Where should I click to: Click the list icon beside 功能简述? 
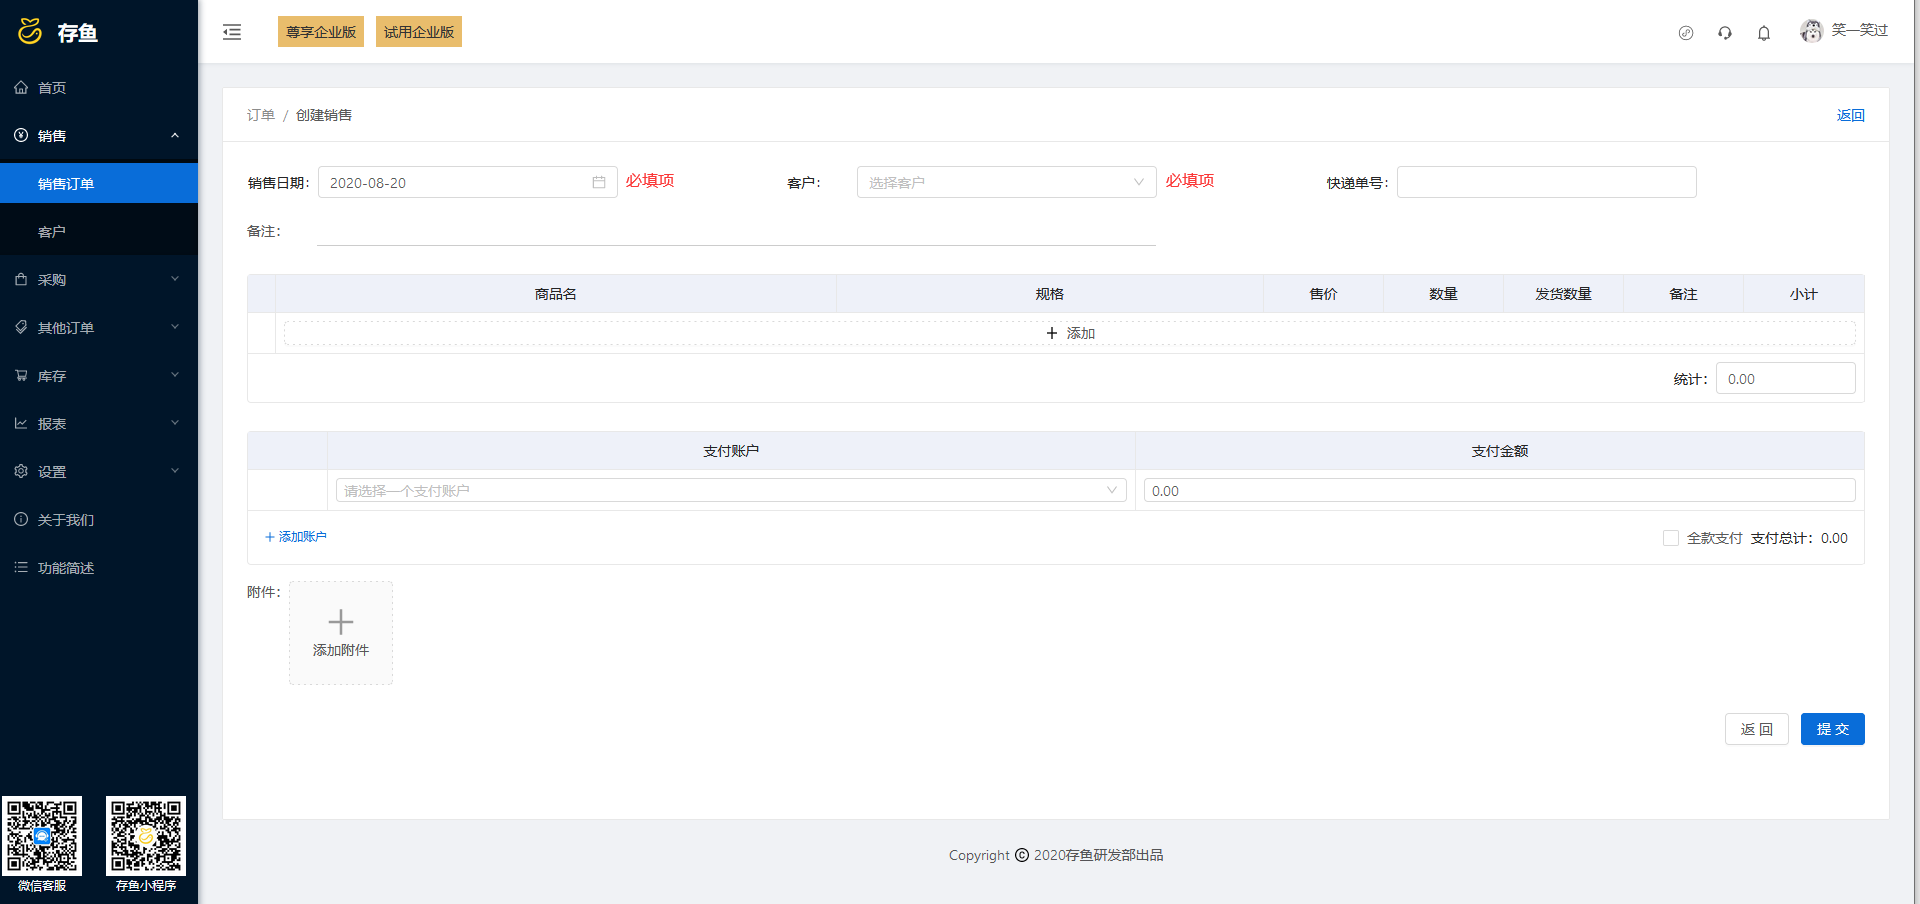pyautogui.click(x=21, y=568)
